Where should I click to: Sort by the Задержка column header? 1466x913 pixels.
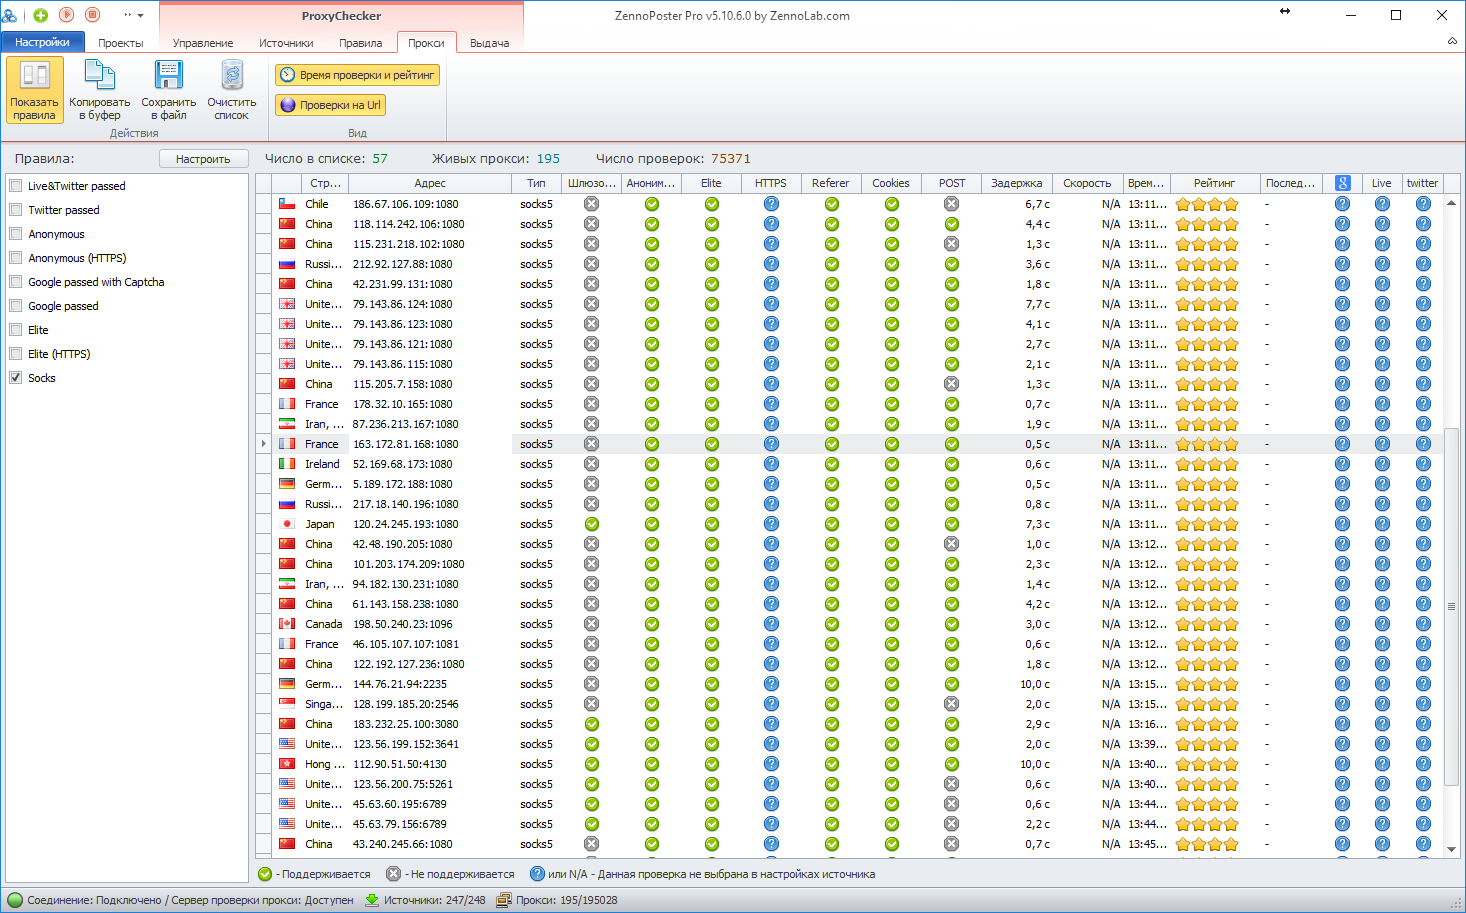[x=1016, y=183]
